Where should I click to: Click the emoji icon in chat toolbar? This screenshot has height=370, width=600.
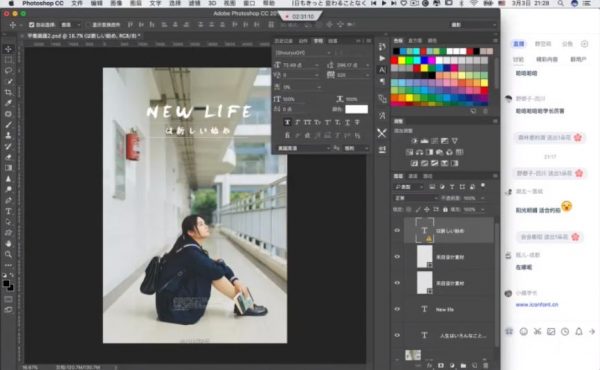point(523,331)
